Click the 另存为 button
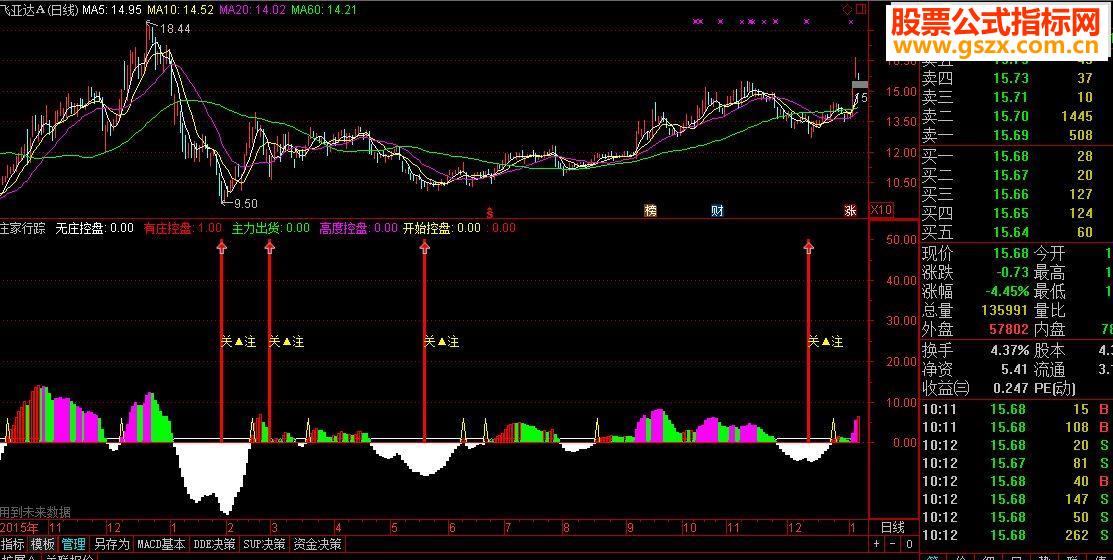1113x560 pixels. click(x=112, y=544)
